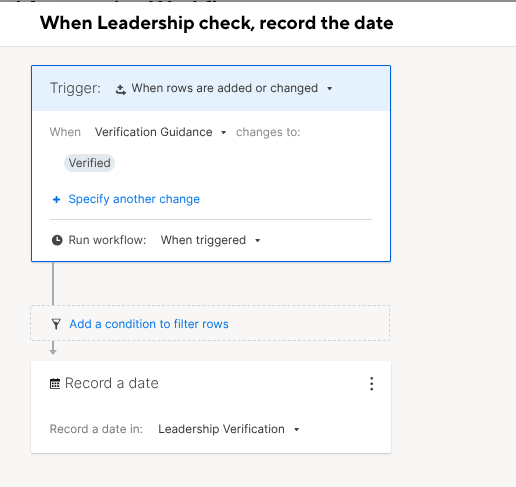Click the workflow title text
Screen dimensions: 516x487
(x=217, y=23)
